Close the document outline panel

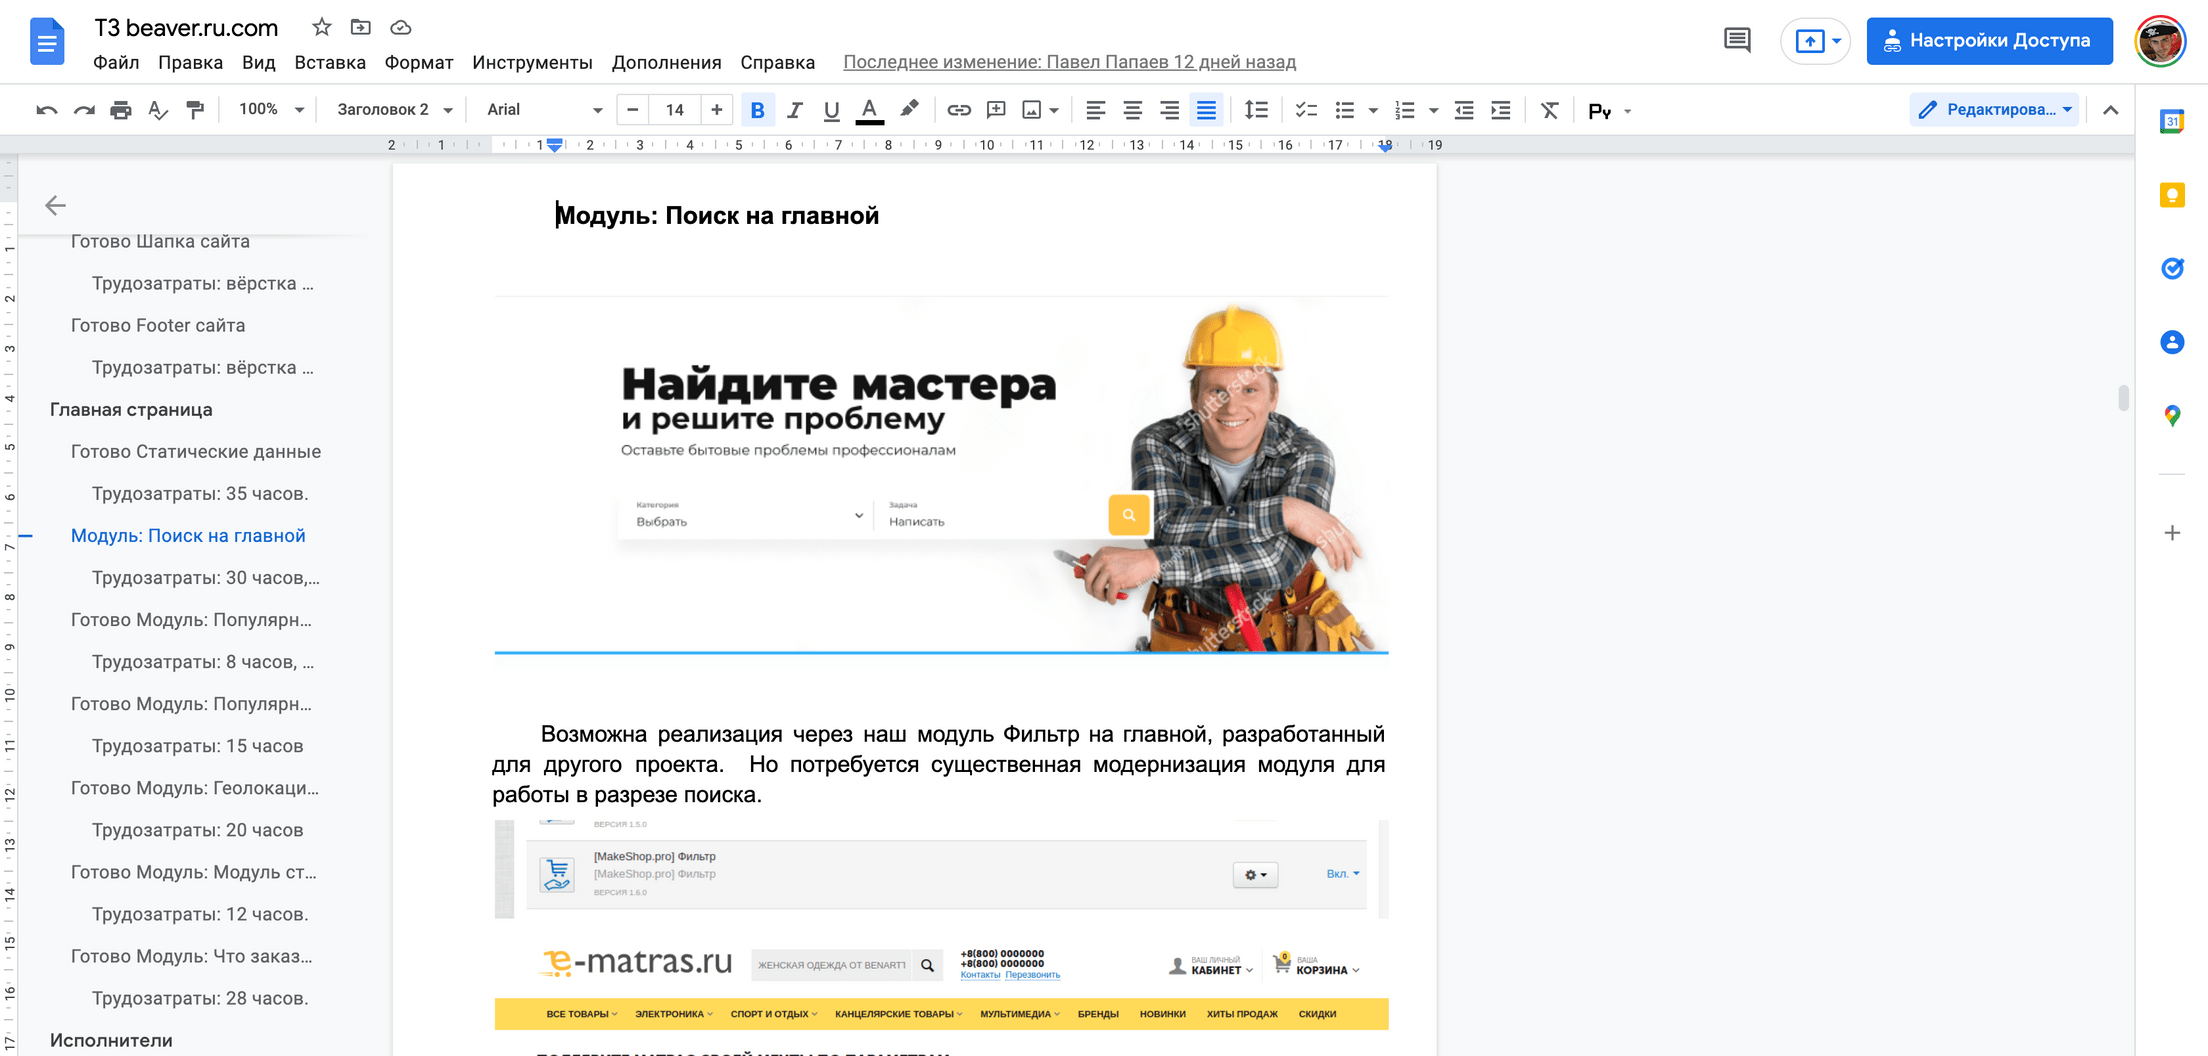click(x=55, y=205)
